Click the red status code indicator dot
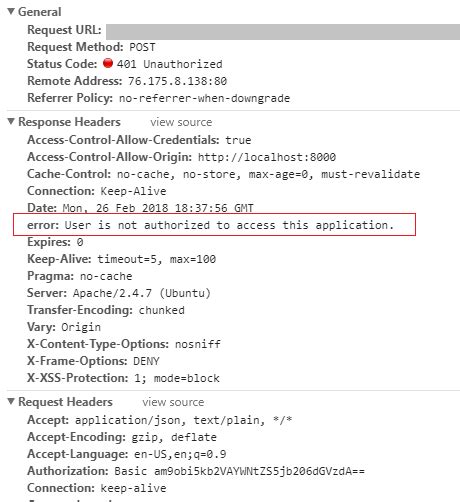This screenshot has width=460, height=502. coord(108,63)
